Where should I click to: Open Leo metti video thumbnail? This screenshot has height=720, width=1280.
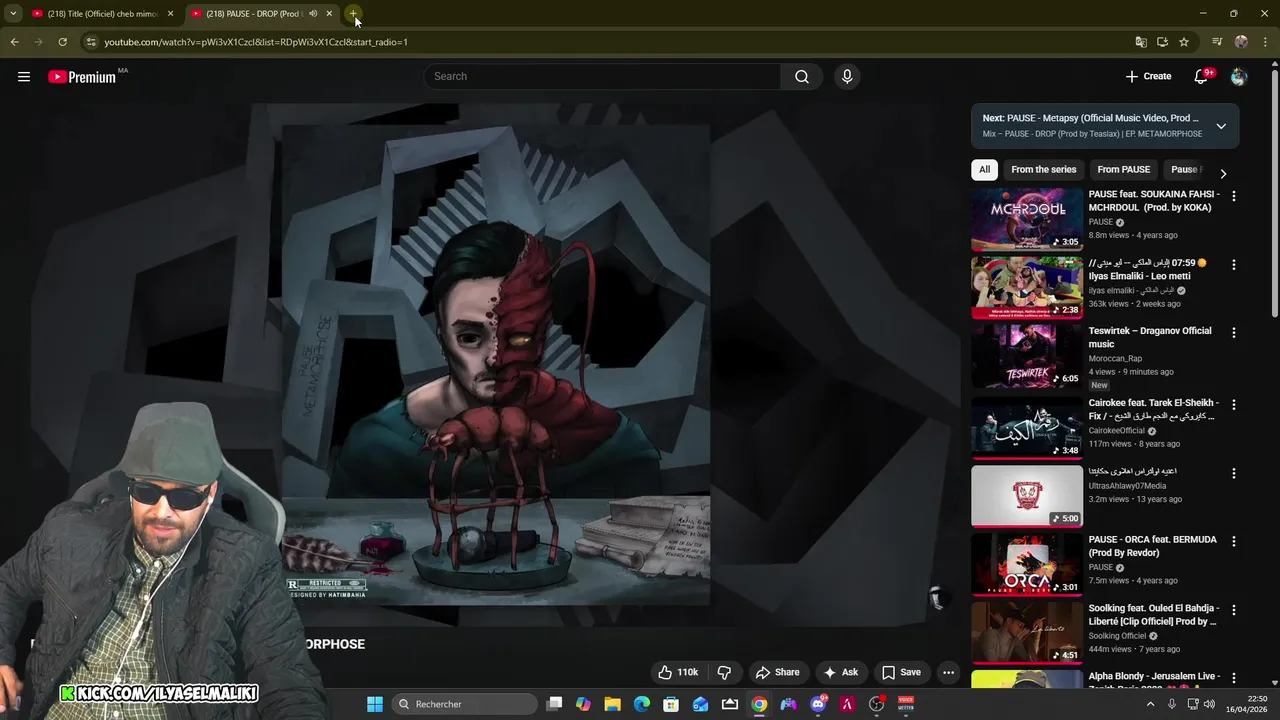pos(1027,287)
